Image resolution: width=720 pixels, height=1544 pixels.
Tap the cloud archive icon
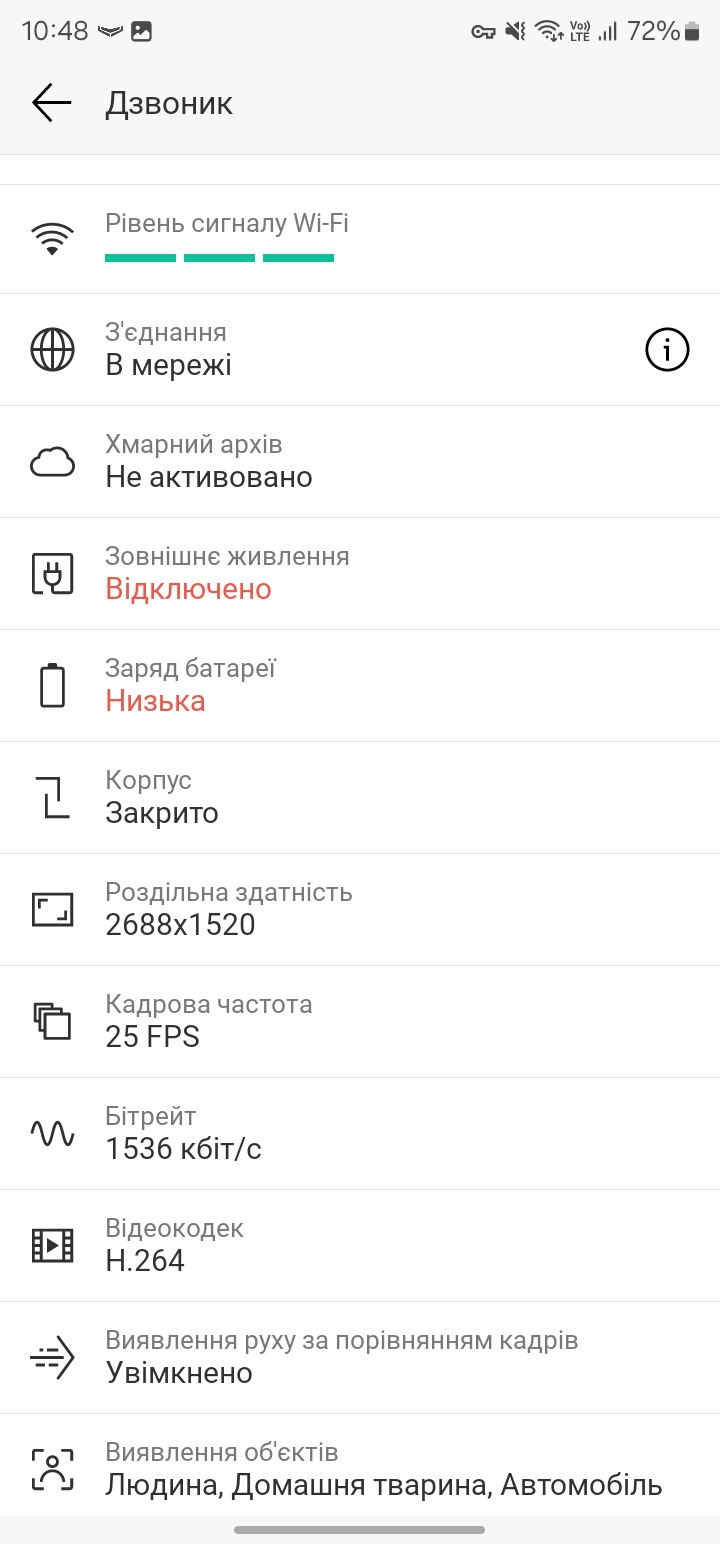[x=53, y=462]
